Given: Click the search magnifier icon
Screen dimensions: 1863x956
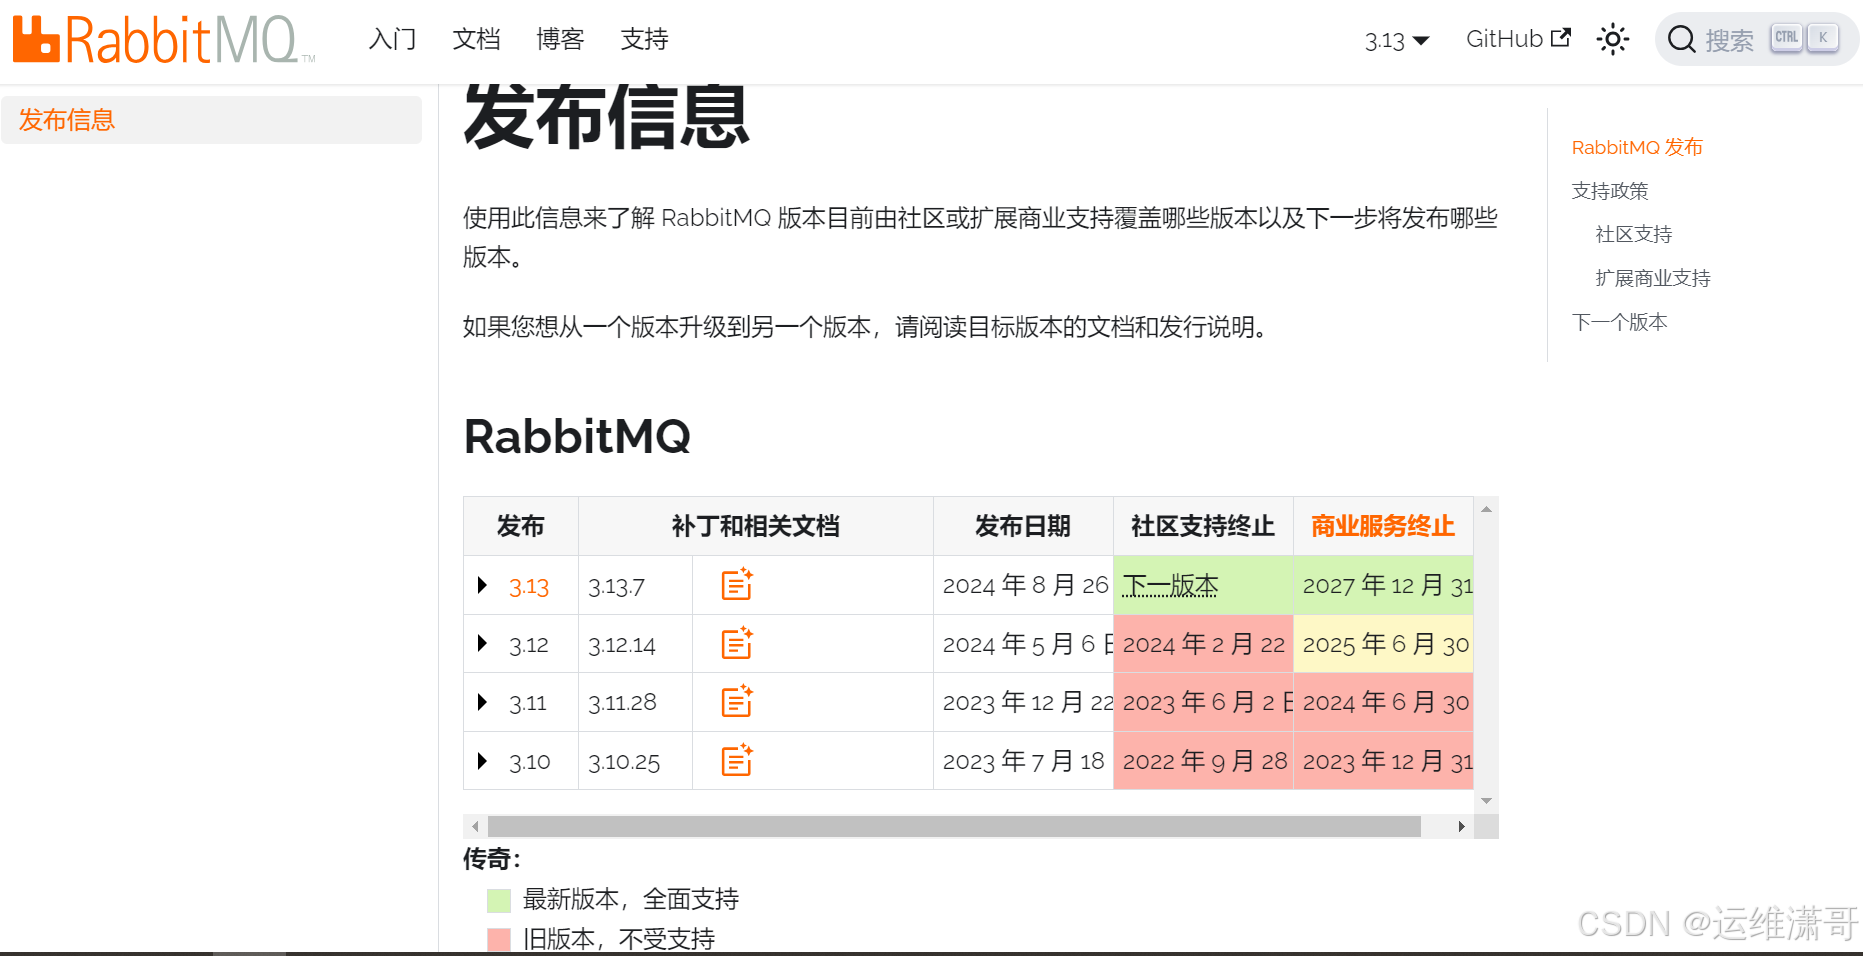Looking at the screenshot, I should point(1681,39).
